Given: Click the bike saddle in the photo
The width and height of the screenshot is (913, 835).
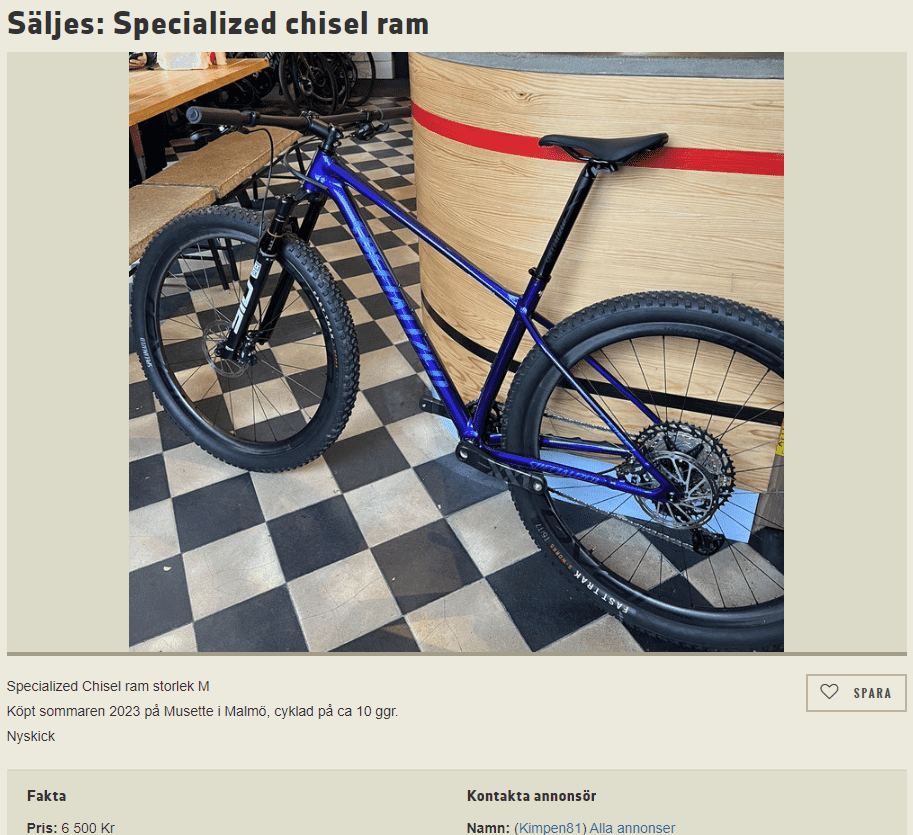Looking at the screenshot, I should tap(604, 147).
